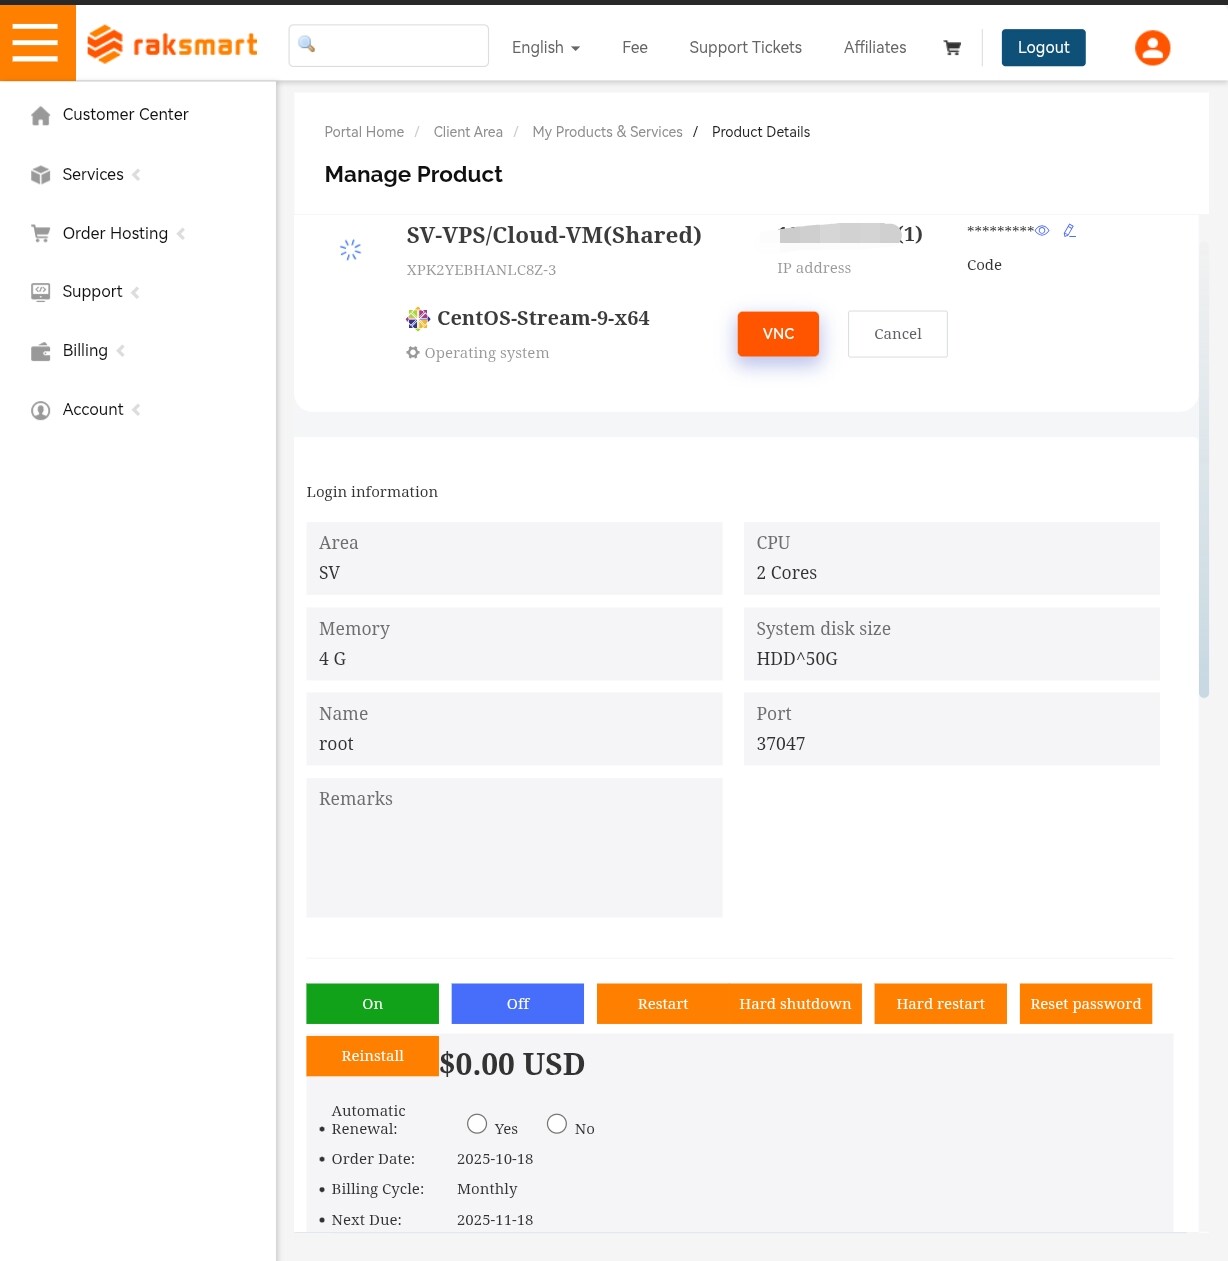Click the Billing wallet icon

(x=41, y=351)
